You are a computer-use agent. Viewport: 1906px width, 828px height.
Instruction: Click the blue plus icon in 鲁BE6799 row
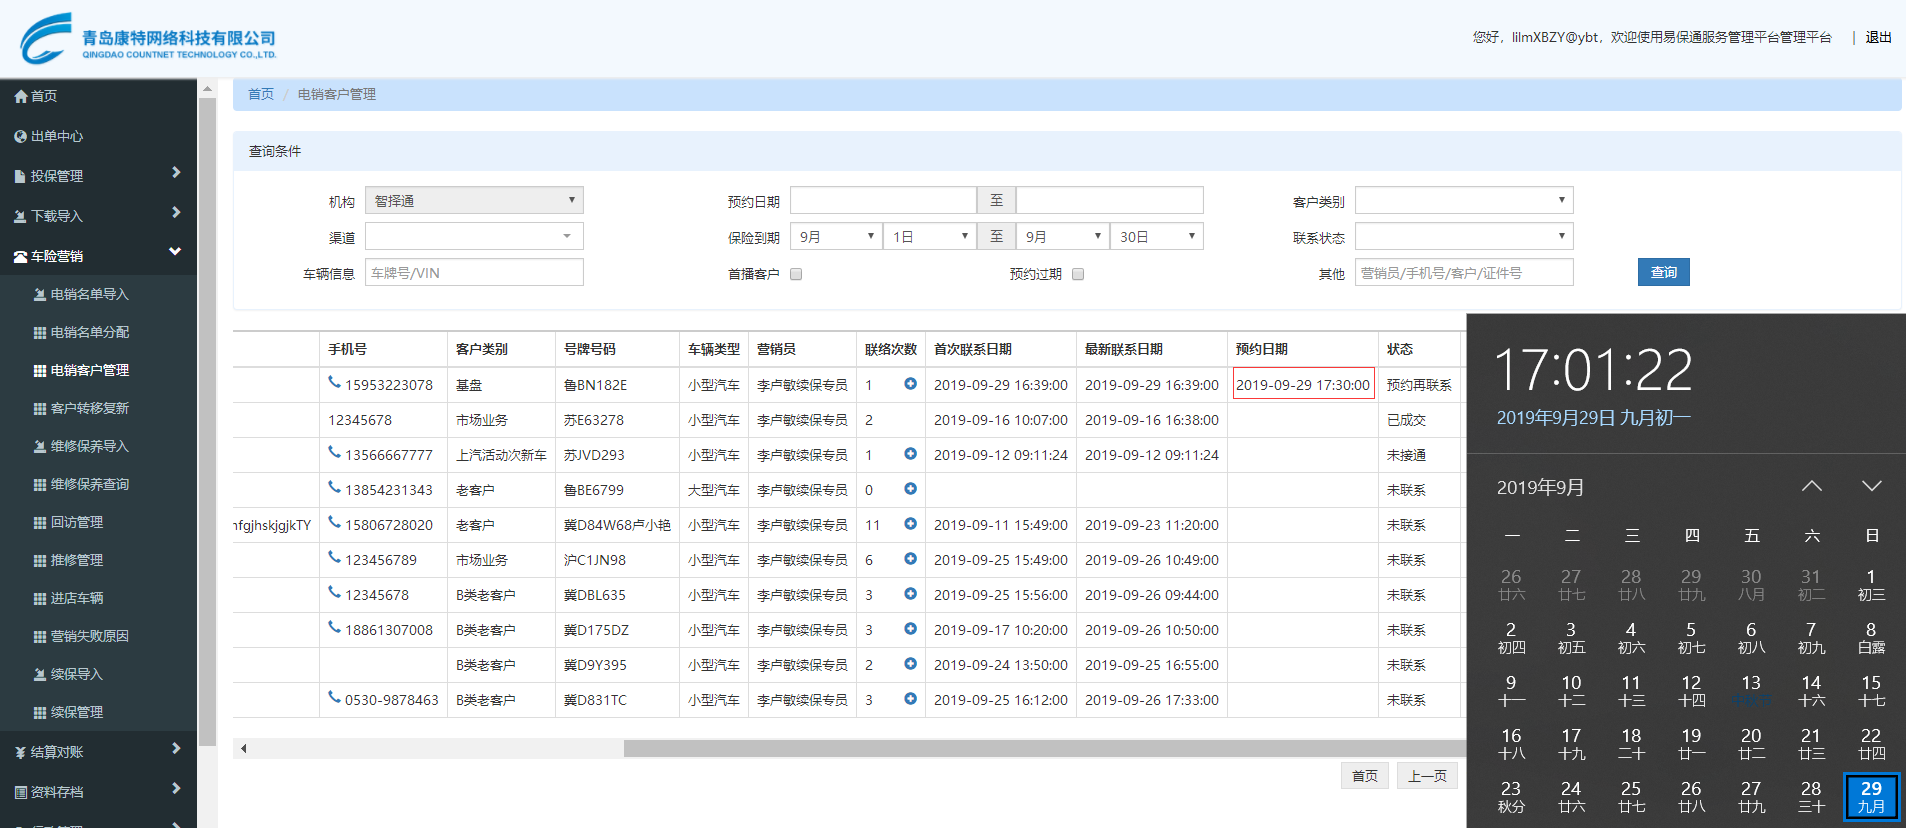pyautogui.click(x=910, y=489)
